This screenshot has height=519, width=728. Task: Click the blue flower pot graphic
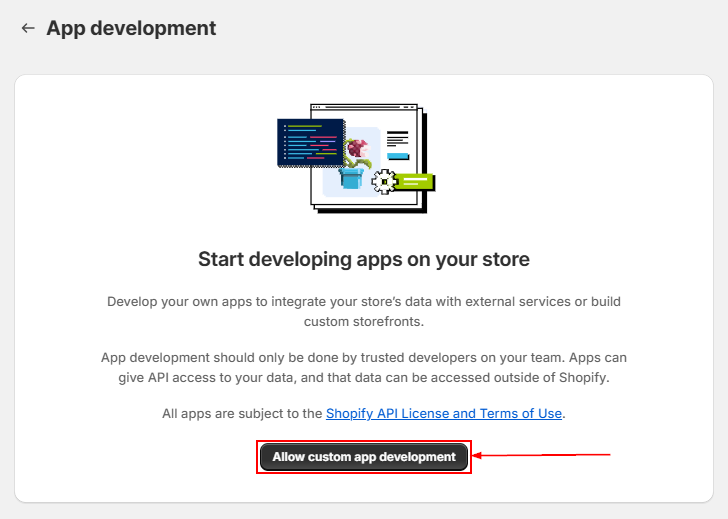pos(350,177)
